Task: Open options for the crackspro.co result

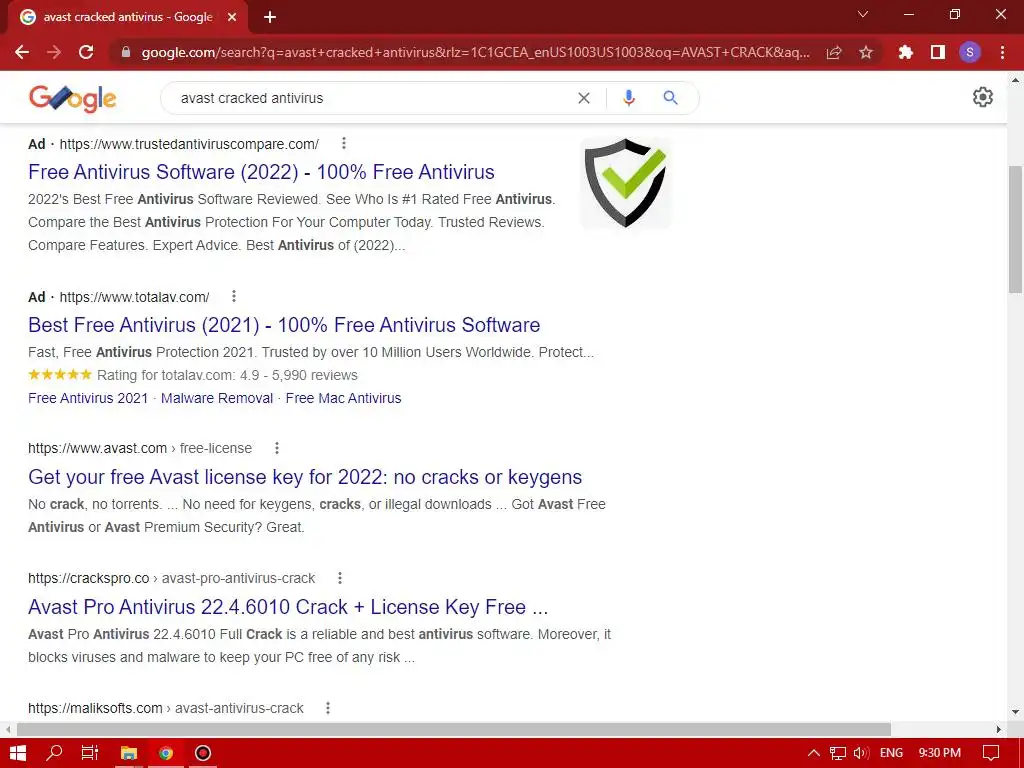Action: click(x=340, y=578)
